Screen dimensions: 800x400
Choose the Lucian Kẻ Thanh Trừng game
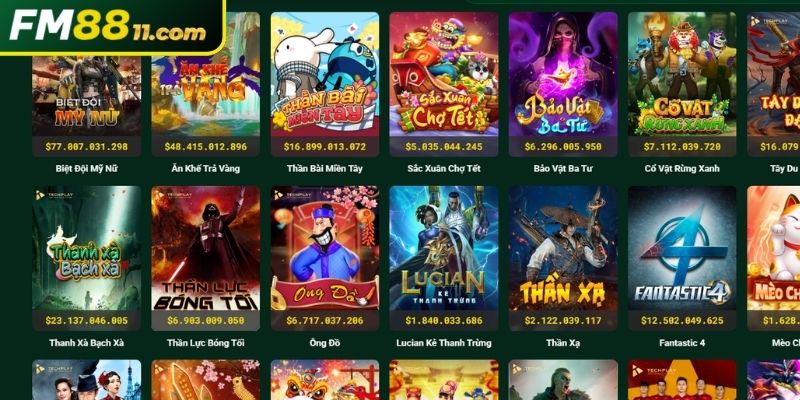(444, 248)
